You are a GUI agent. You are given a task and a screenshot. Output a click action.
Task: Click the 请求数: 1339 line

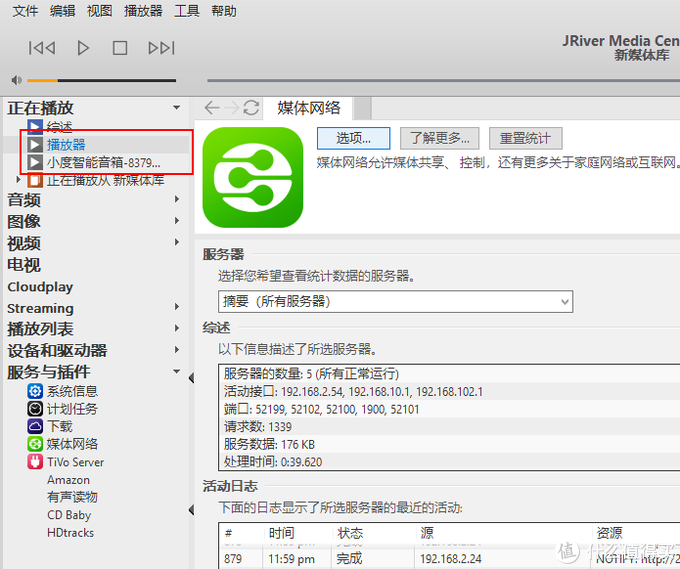point(449,427)
